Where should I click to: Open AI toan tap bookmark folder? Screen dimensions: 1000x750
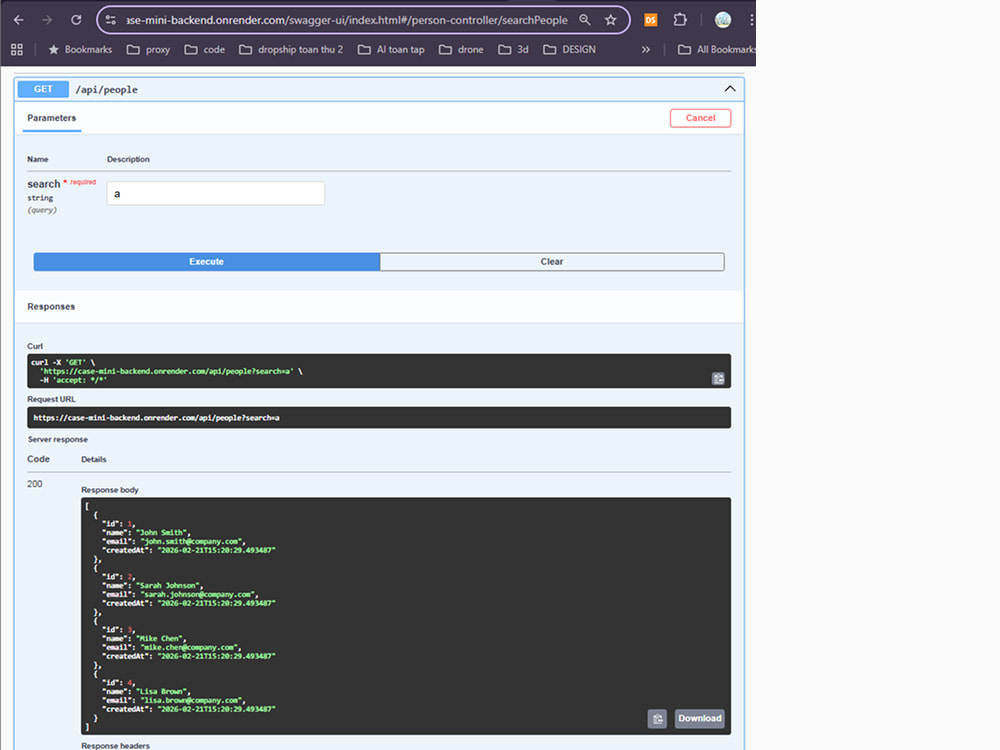[x=391, y=49]
